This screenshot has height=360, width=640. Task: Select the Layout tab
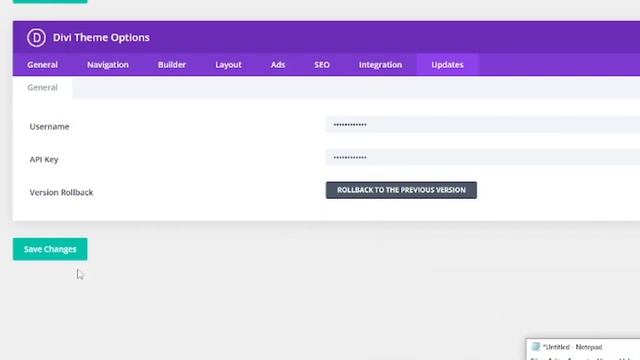click(x=228, y=64)
